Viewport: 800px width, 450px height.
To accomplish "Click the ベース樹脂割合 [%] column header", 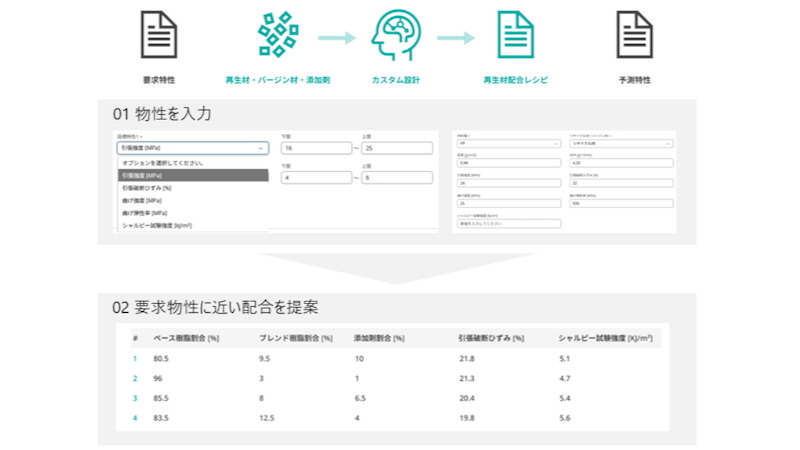I will tap(186, 337).
